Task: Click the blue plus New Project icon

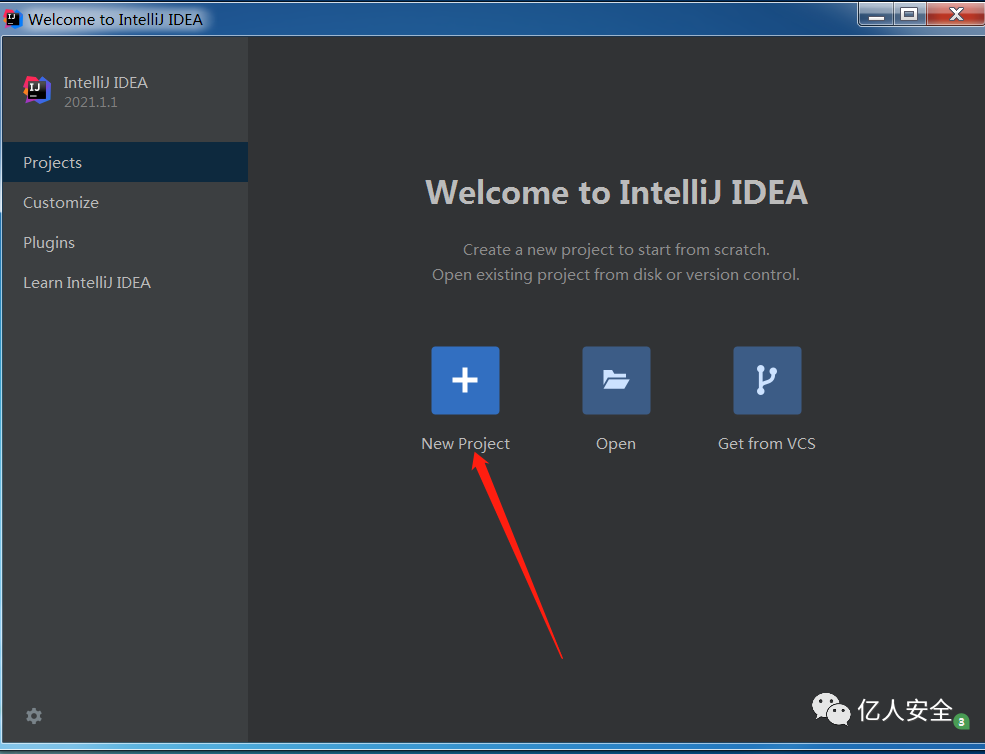Action: tap(465, 380)
